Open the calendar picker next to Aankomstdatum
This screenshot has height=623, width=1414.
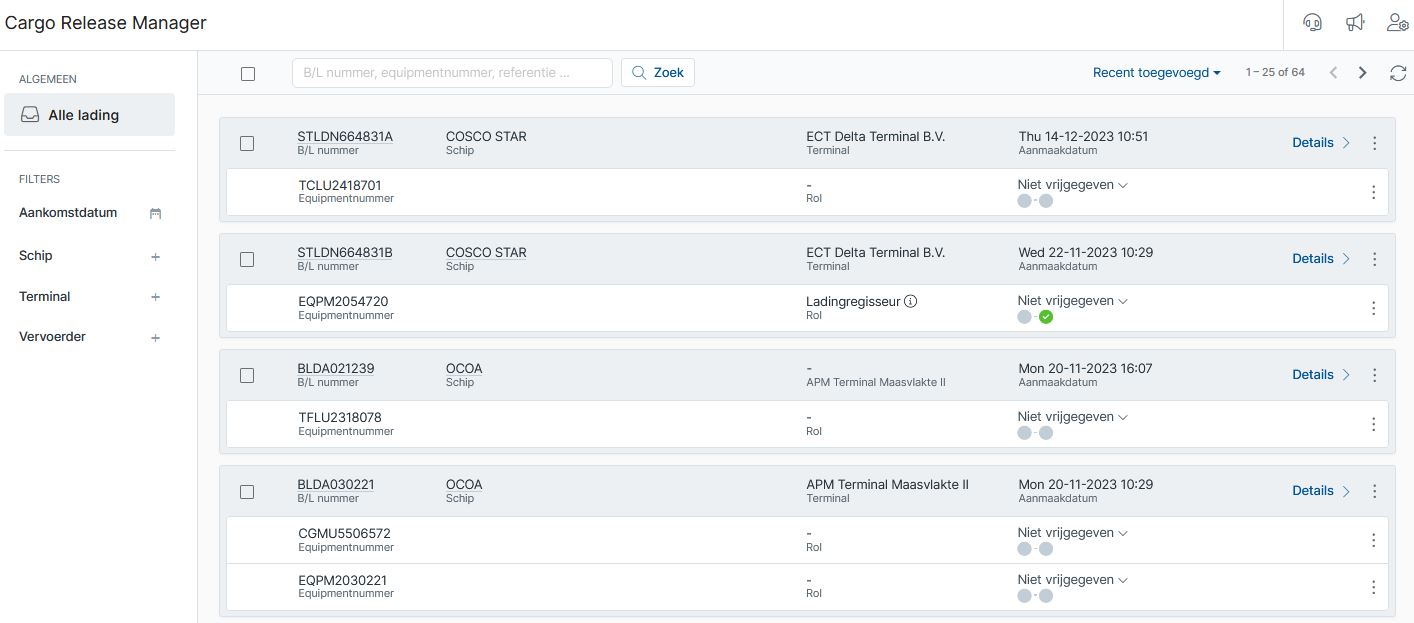(155, 213)
